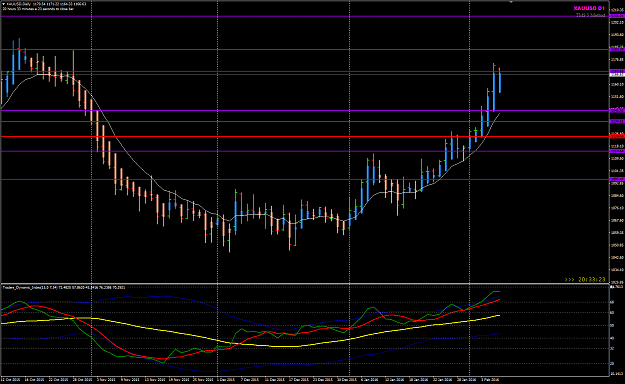Screen dimensions: 625x384
Task: Click the 3 Nov 2015 date label
Action: click(105, 380)
